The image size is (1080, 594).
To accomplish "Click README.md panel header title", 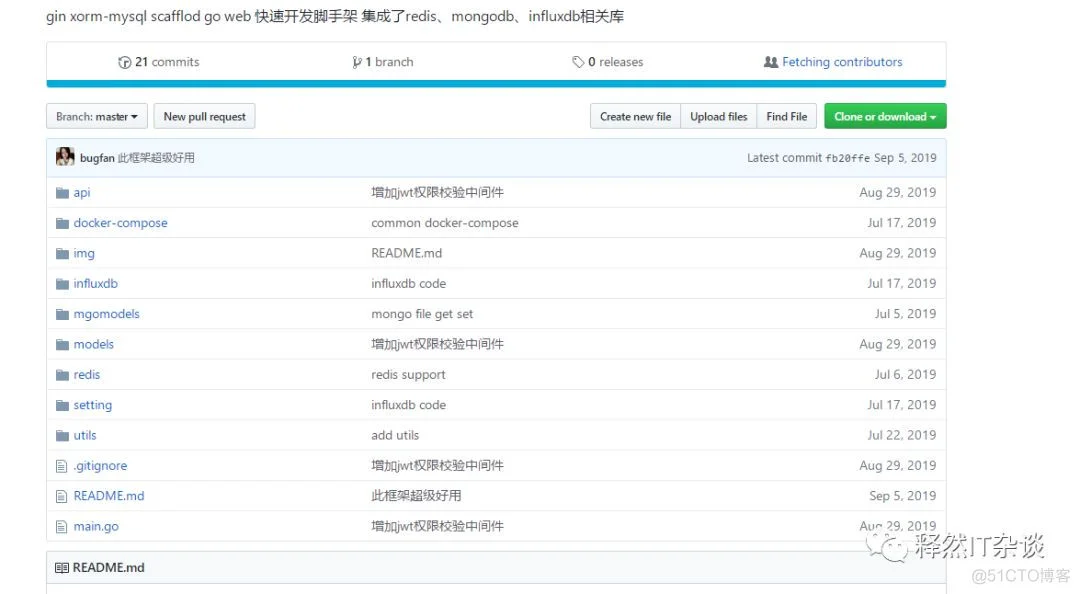I will pyautogui.click(x=108, y=568).
